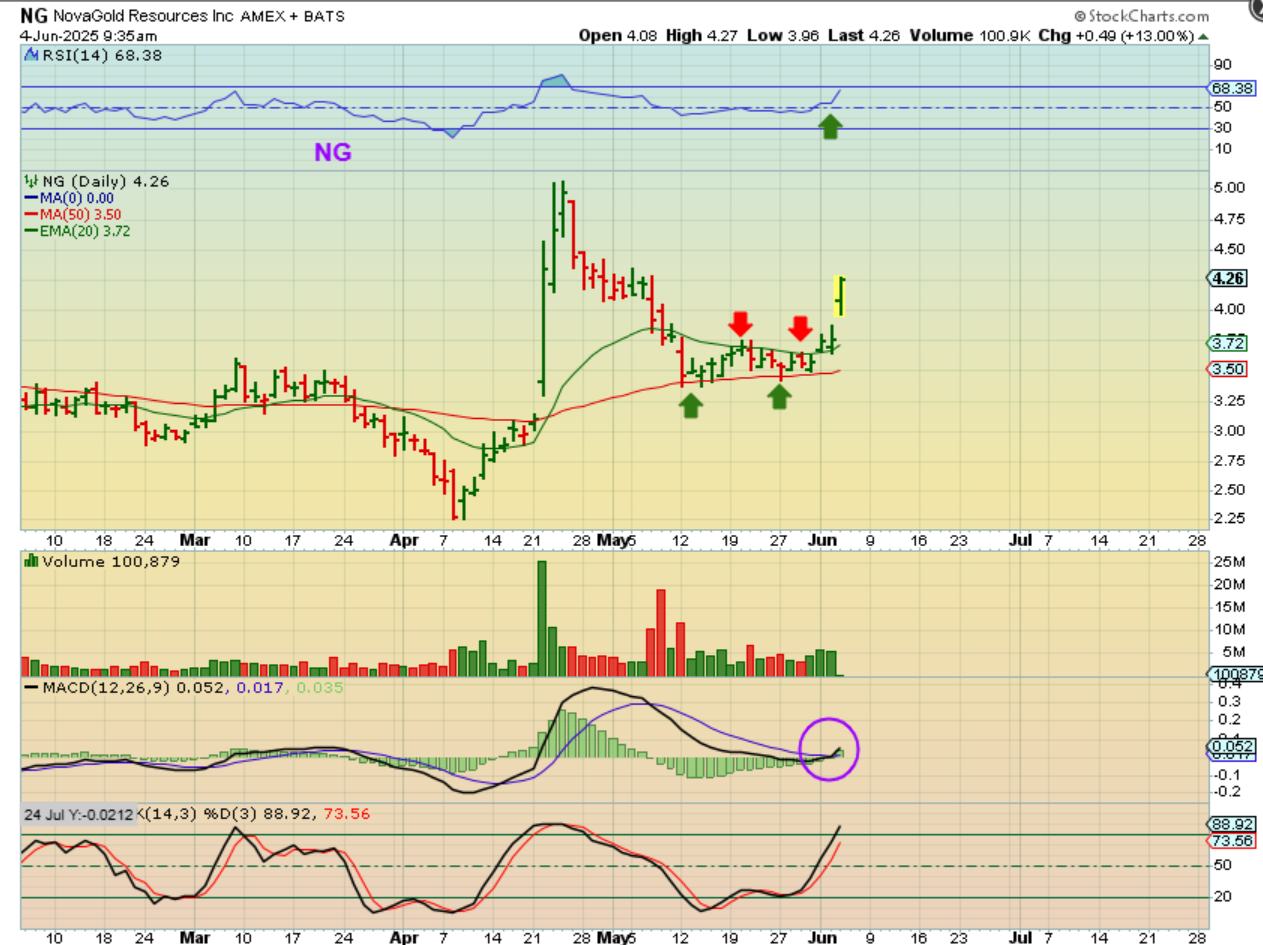Click the 25M volume axis label

pyautogui.click(x=1228, y=564)
